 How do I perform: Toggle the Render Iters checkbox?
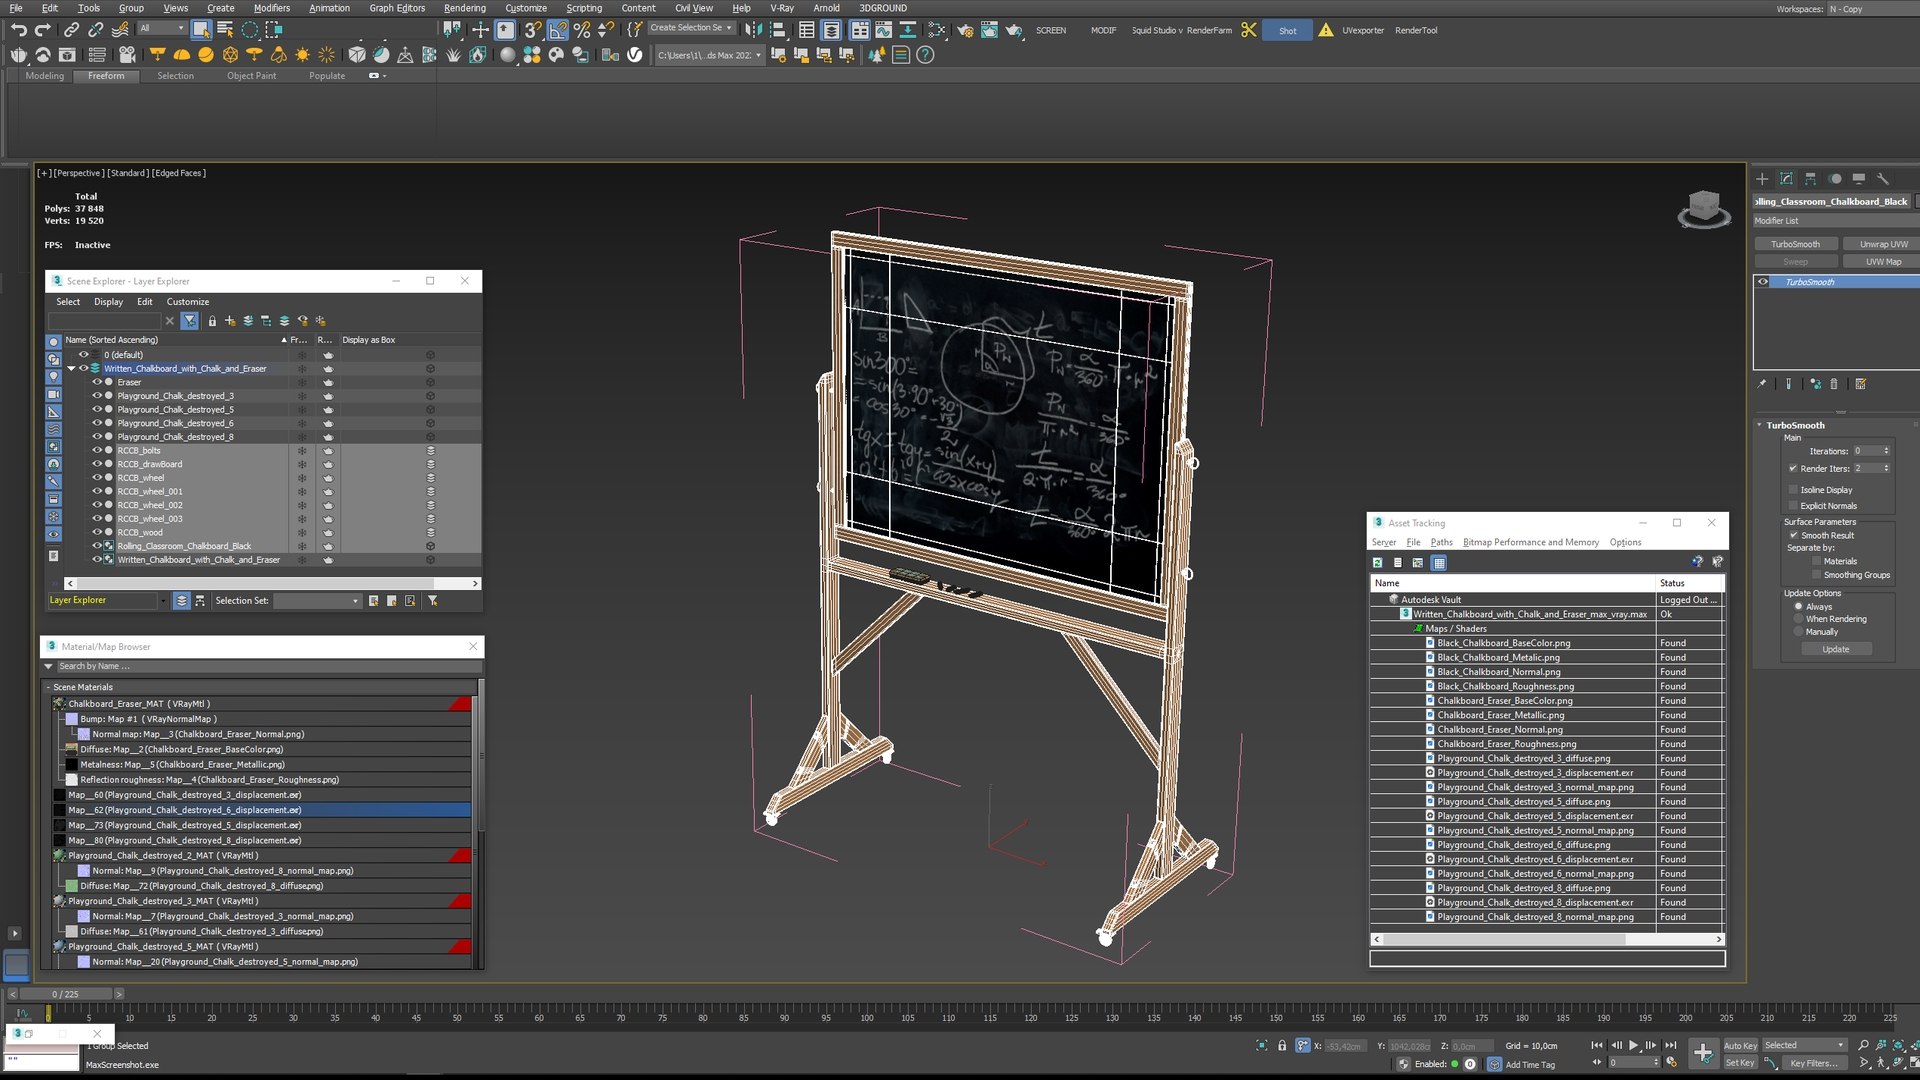click(x=1793, y=468)
